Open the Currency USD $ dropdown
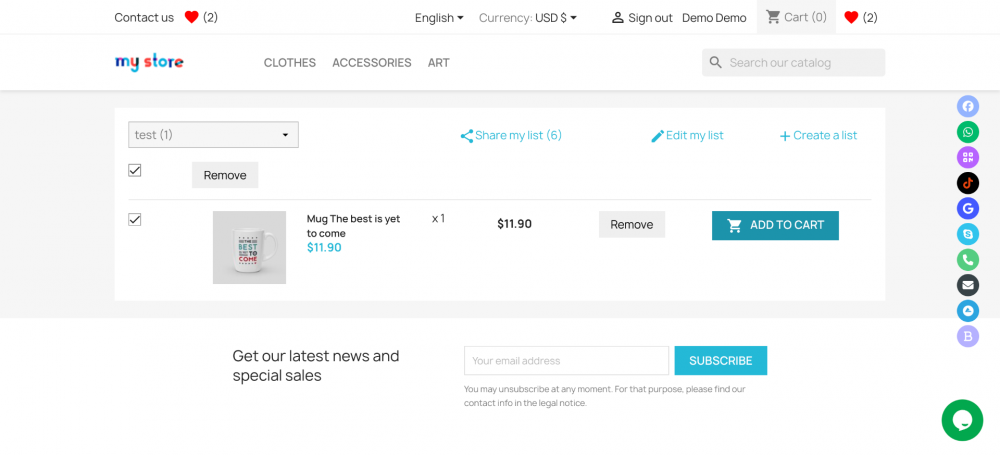The width and height of the screenshot is (1000, 455). point(528,17)
